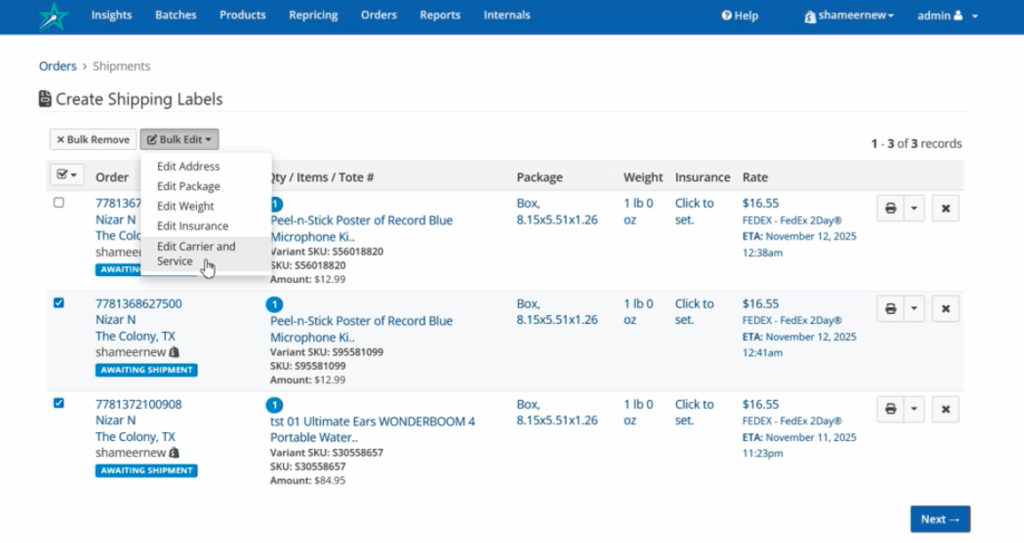
Task: Print label for order 7781368627500
Action: [x=890, y=308]
